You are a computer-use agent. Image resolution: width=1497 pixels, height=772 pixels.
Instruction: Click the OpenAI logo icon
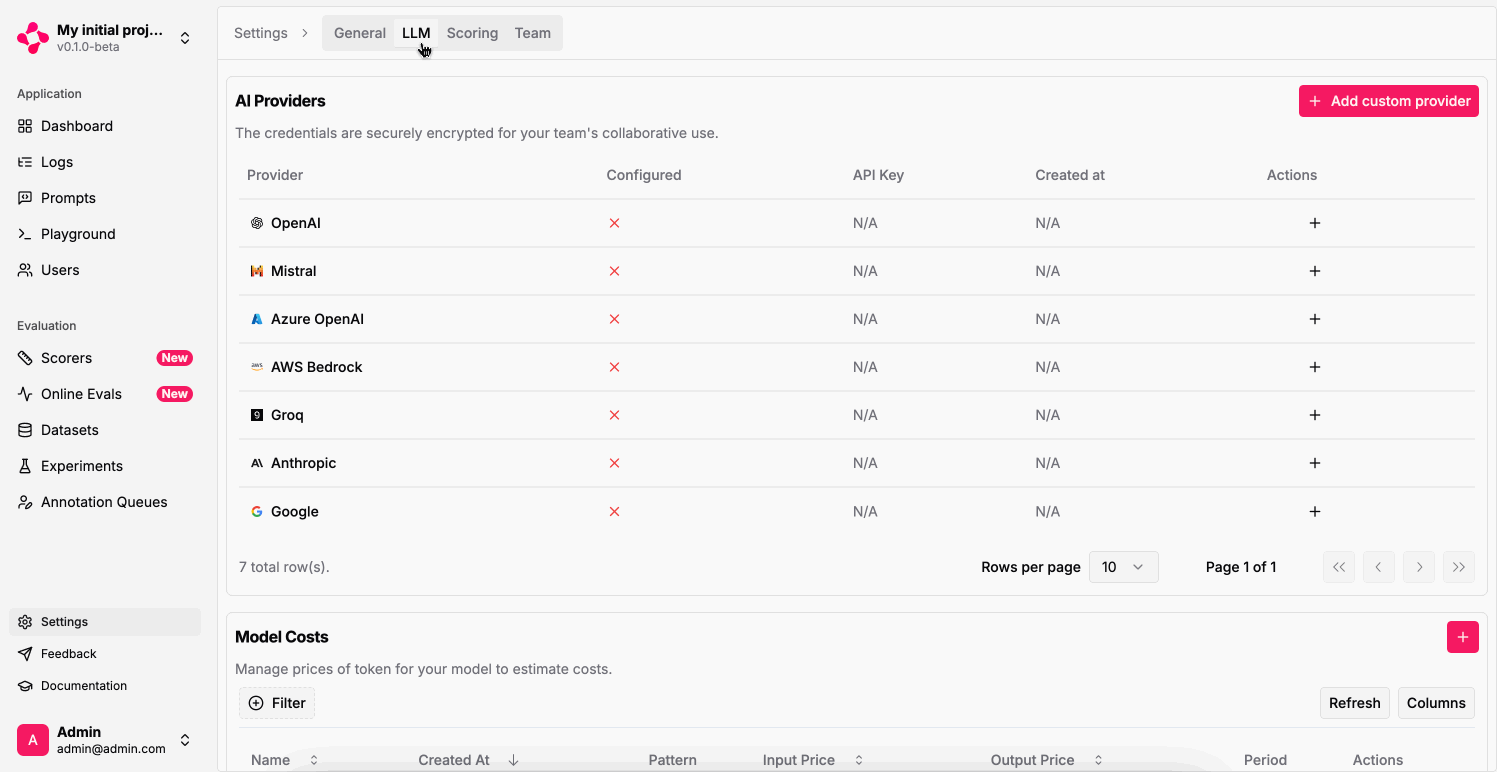tap(257, 223)
